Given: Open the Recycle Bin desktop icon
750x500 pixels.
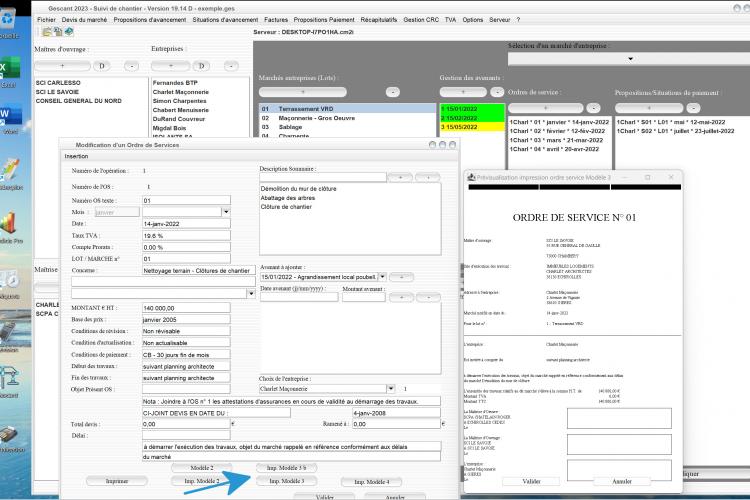Looking at the screenshot, I should [x=8, y=19].
